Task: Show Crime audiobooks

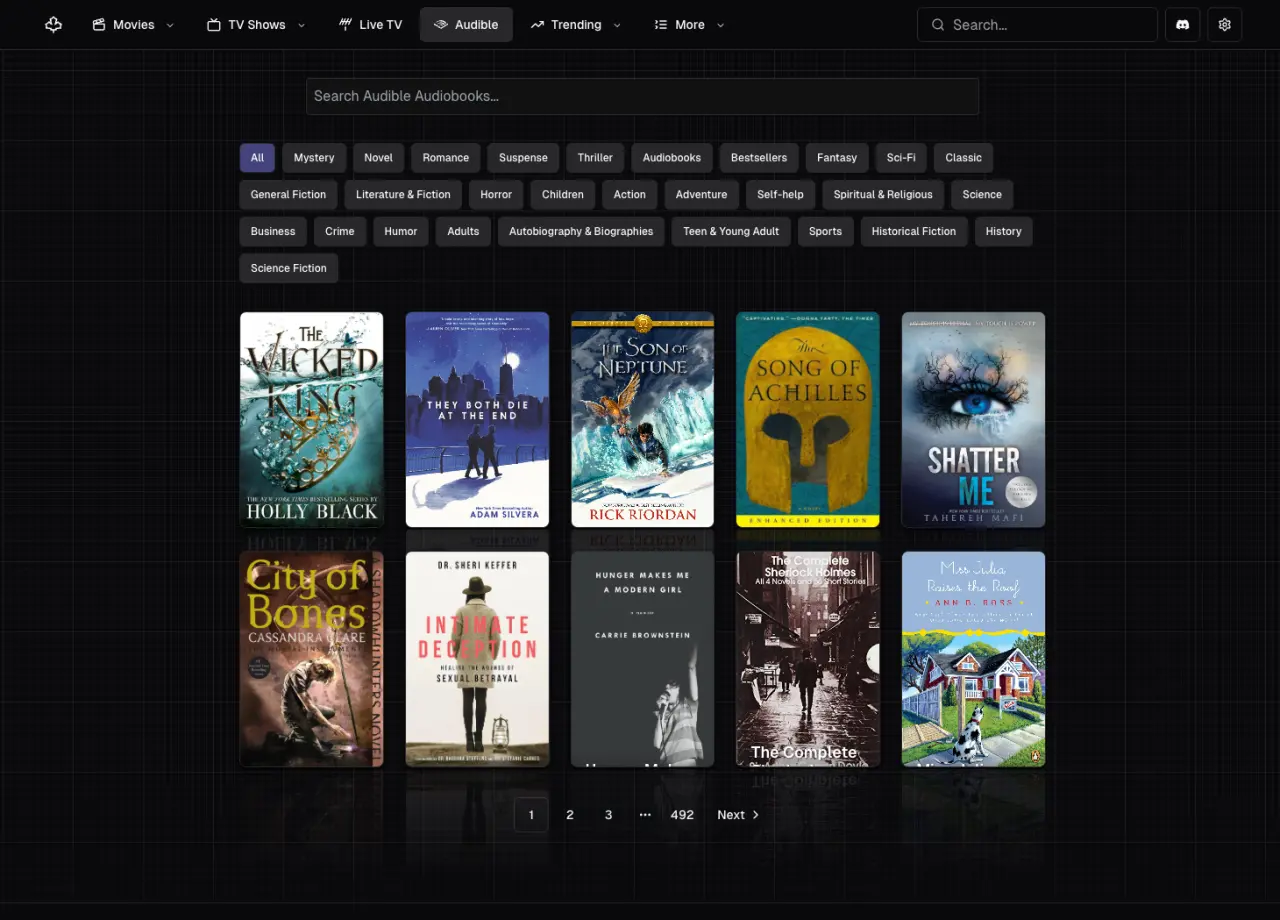Action: (x=340, y=232)
